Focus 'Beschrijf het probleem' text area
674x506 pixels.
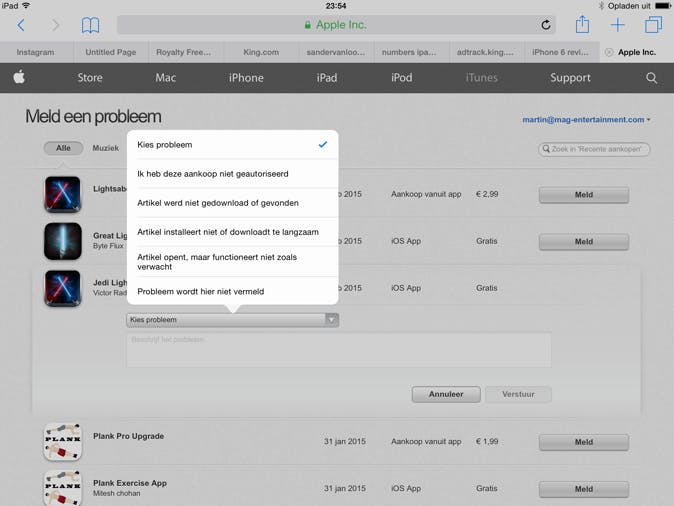(339, 350)
